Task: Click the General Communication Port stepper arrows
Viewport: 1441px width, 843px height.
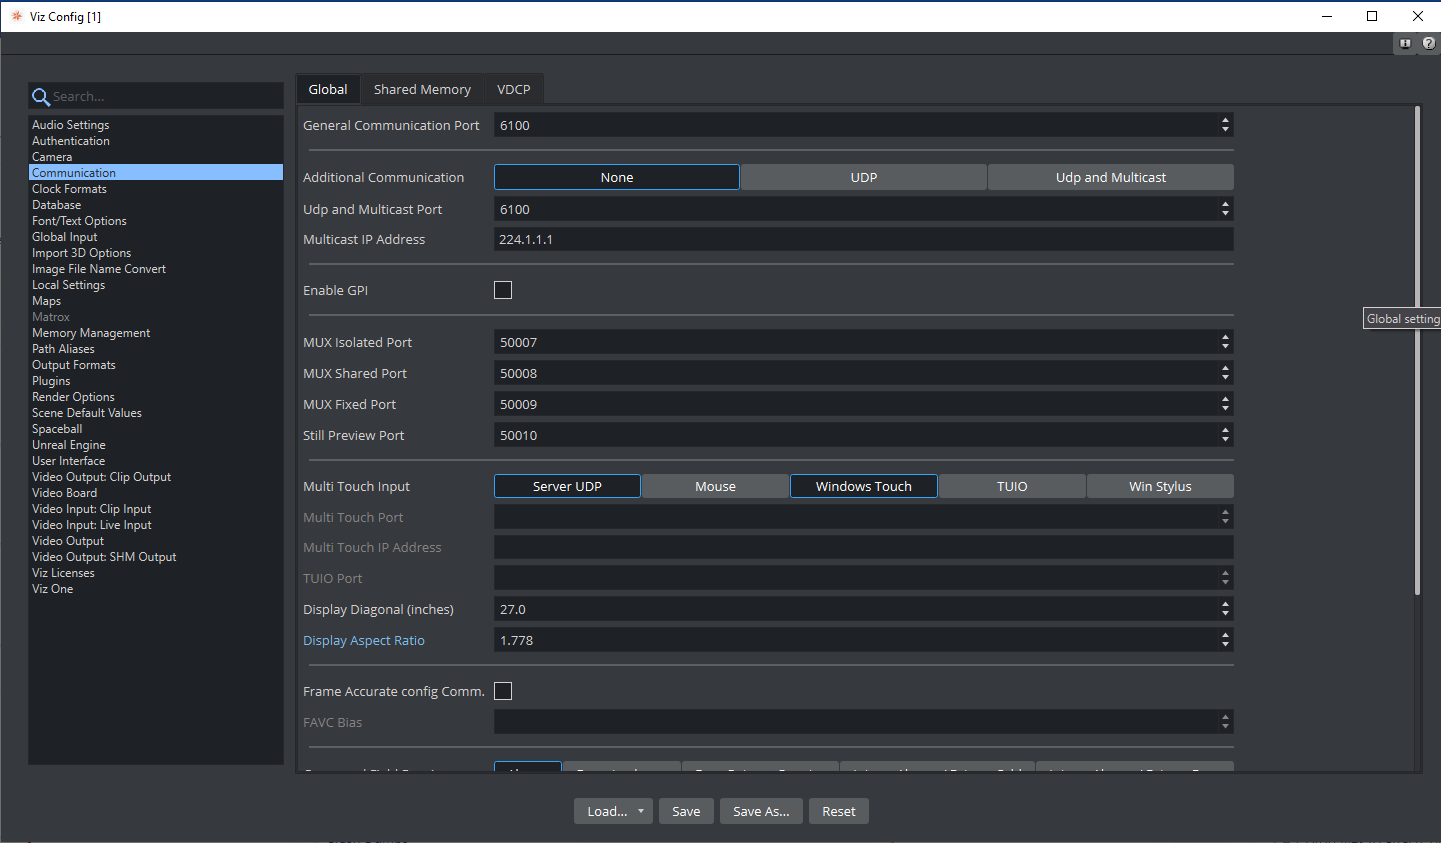Action: tap(1225, 125)
